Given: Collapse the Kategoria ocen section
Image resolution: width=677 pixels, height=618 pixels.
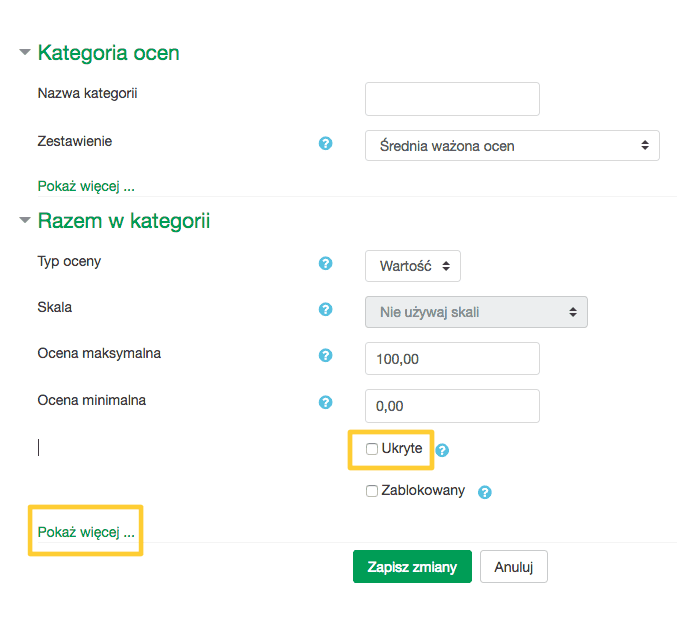Looking at the screenshot, I should pyautogui.click(x=25, y=52).
